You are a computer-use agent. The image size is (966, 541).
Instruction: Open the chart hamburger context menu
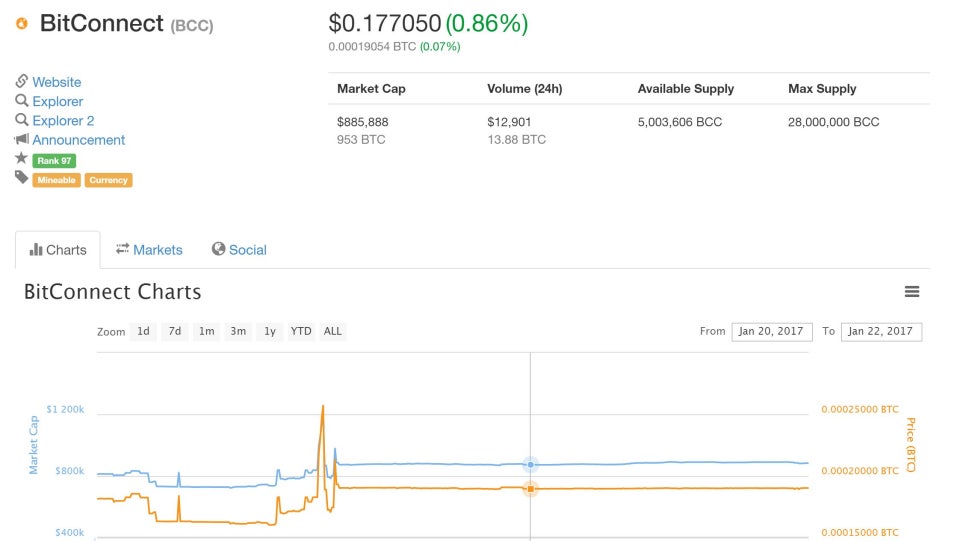912,291
